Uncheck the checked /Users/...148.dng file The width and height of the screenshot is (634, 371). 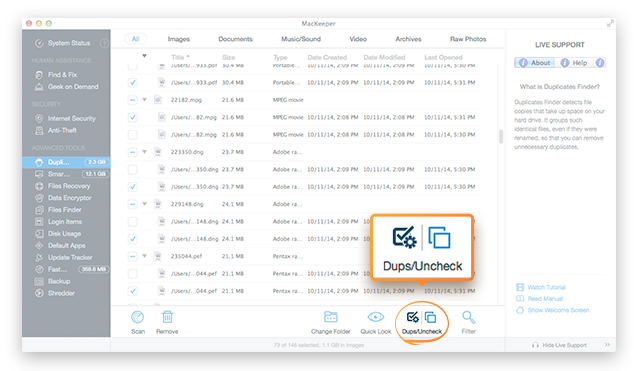point(133,239)
